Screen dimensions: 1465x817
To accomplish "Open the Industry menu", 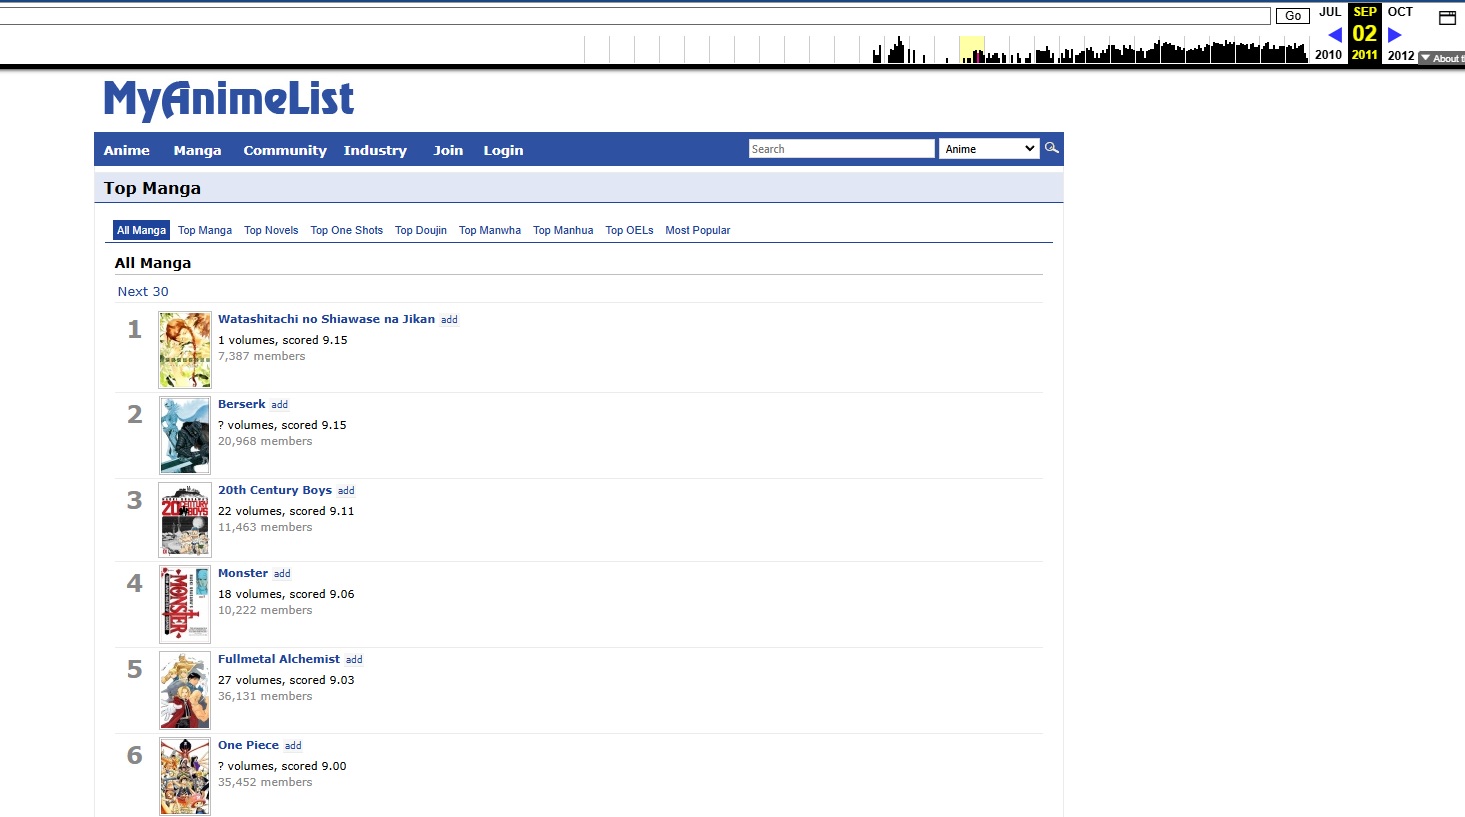I will click(x=375, y=150).
